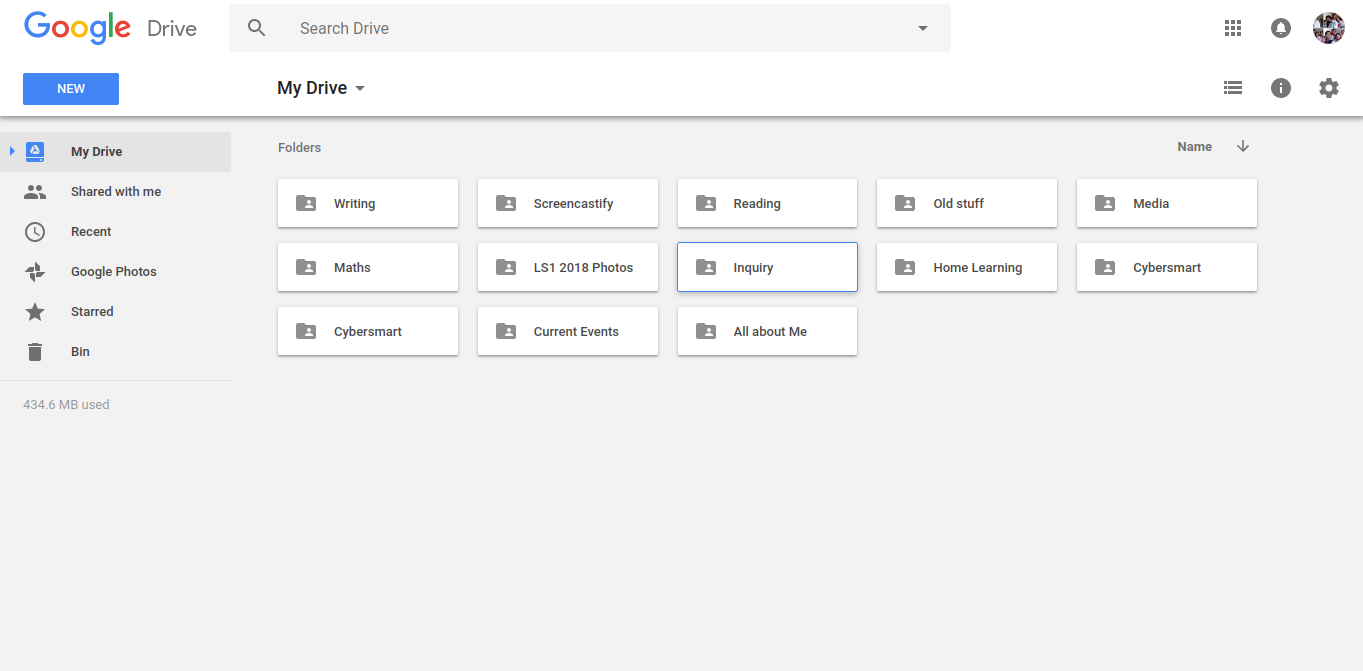
Task: Click the NEW button
Action: click(x=71, y=89)
